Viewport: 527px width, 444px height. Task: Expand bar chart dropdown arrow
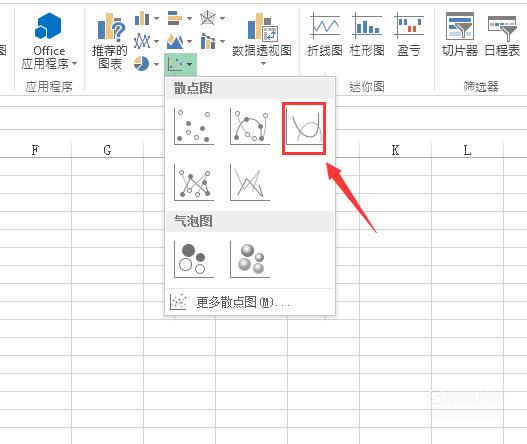190,18
